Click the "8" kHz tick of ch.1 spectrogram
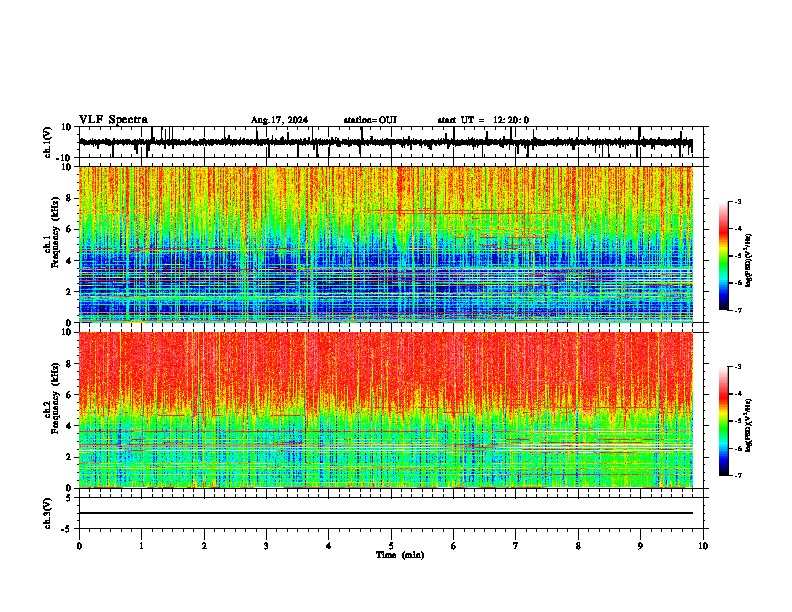Viewport: 792px width, 612px height. [x=69, y=198]
